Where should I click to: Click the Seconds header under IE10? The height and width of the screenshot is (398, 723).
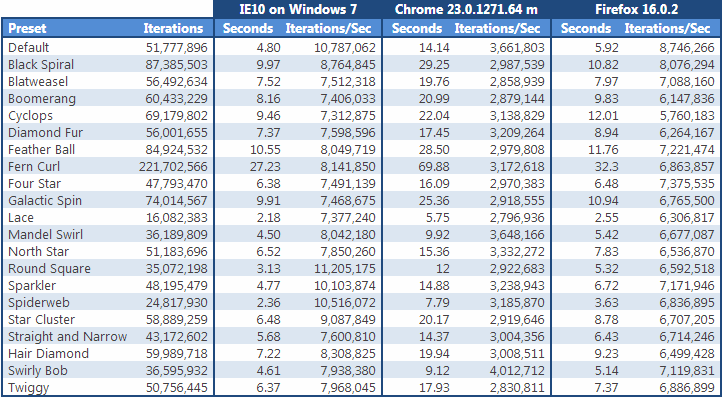tap(248, 29)
